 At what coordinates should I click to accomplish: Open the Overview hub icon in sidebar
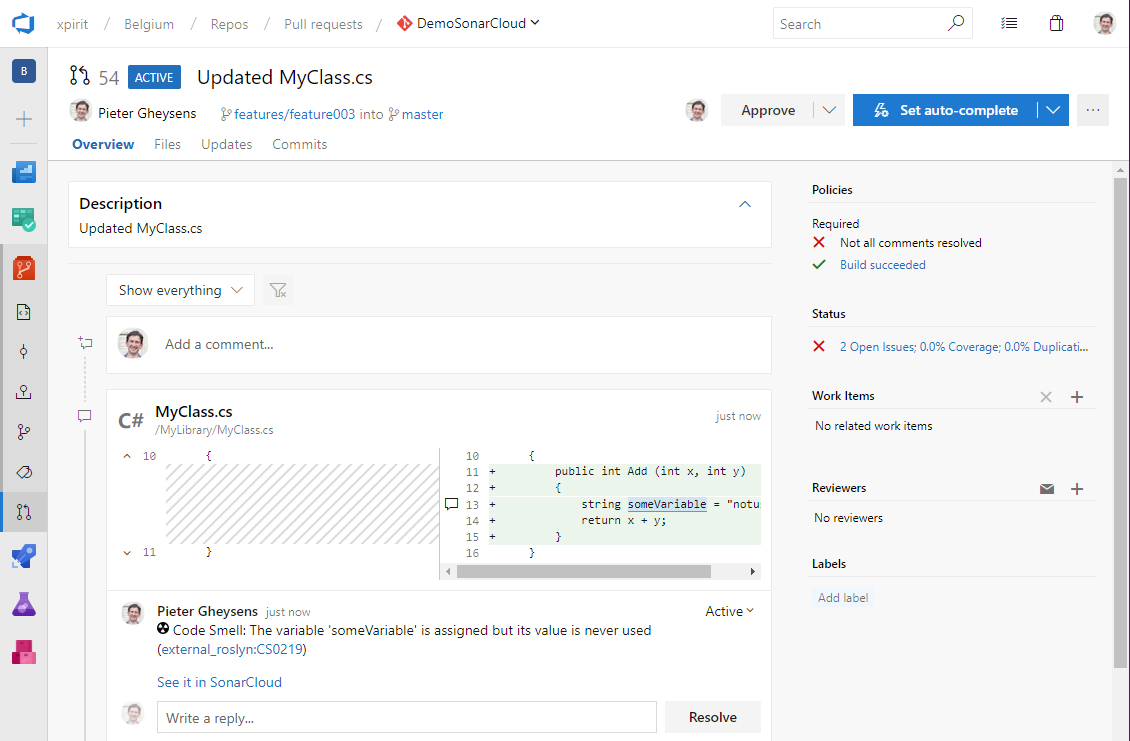(x=24, y=172)
